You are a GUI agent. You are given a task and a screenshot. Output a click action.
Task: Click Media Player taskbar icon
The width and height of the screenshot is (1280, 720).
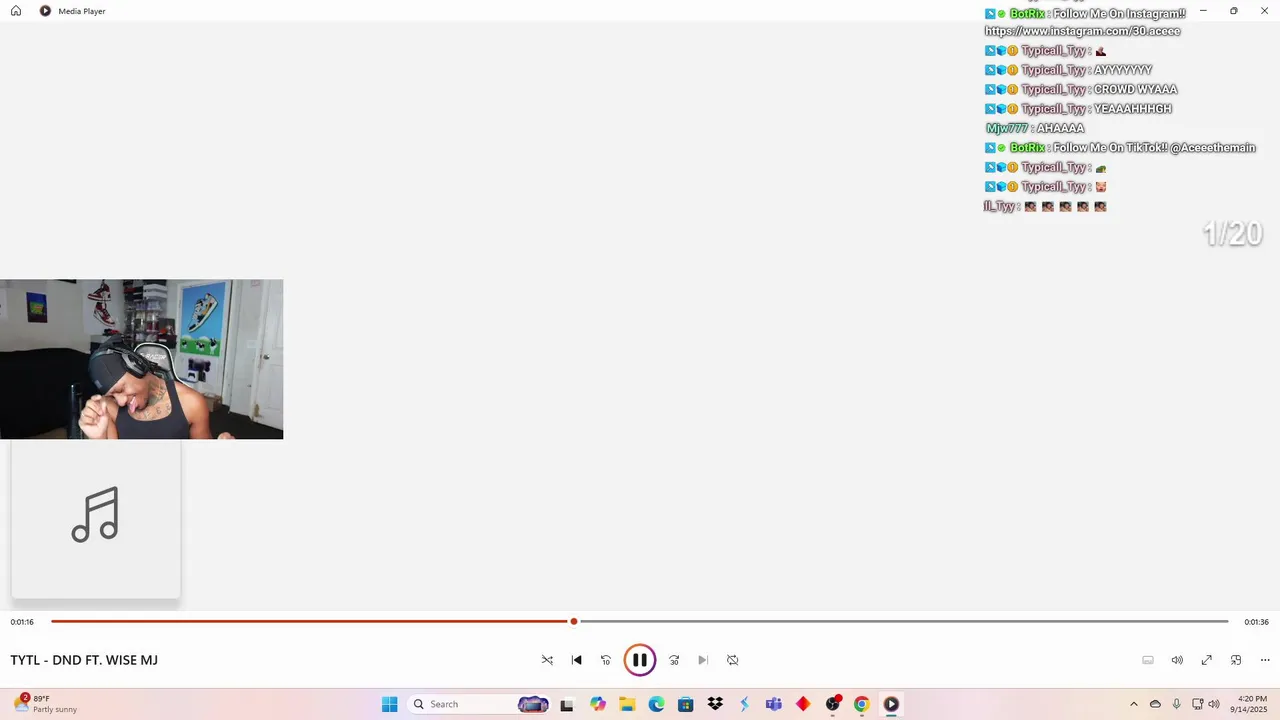click(x=891, y=704)
